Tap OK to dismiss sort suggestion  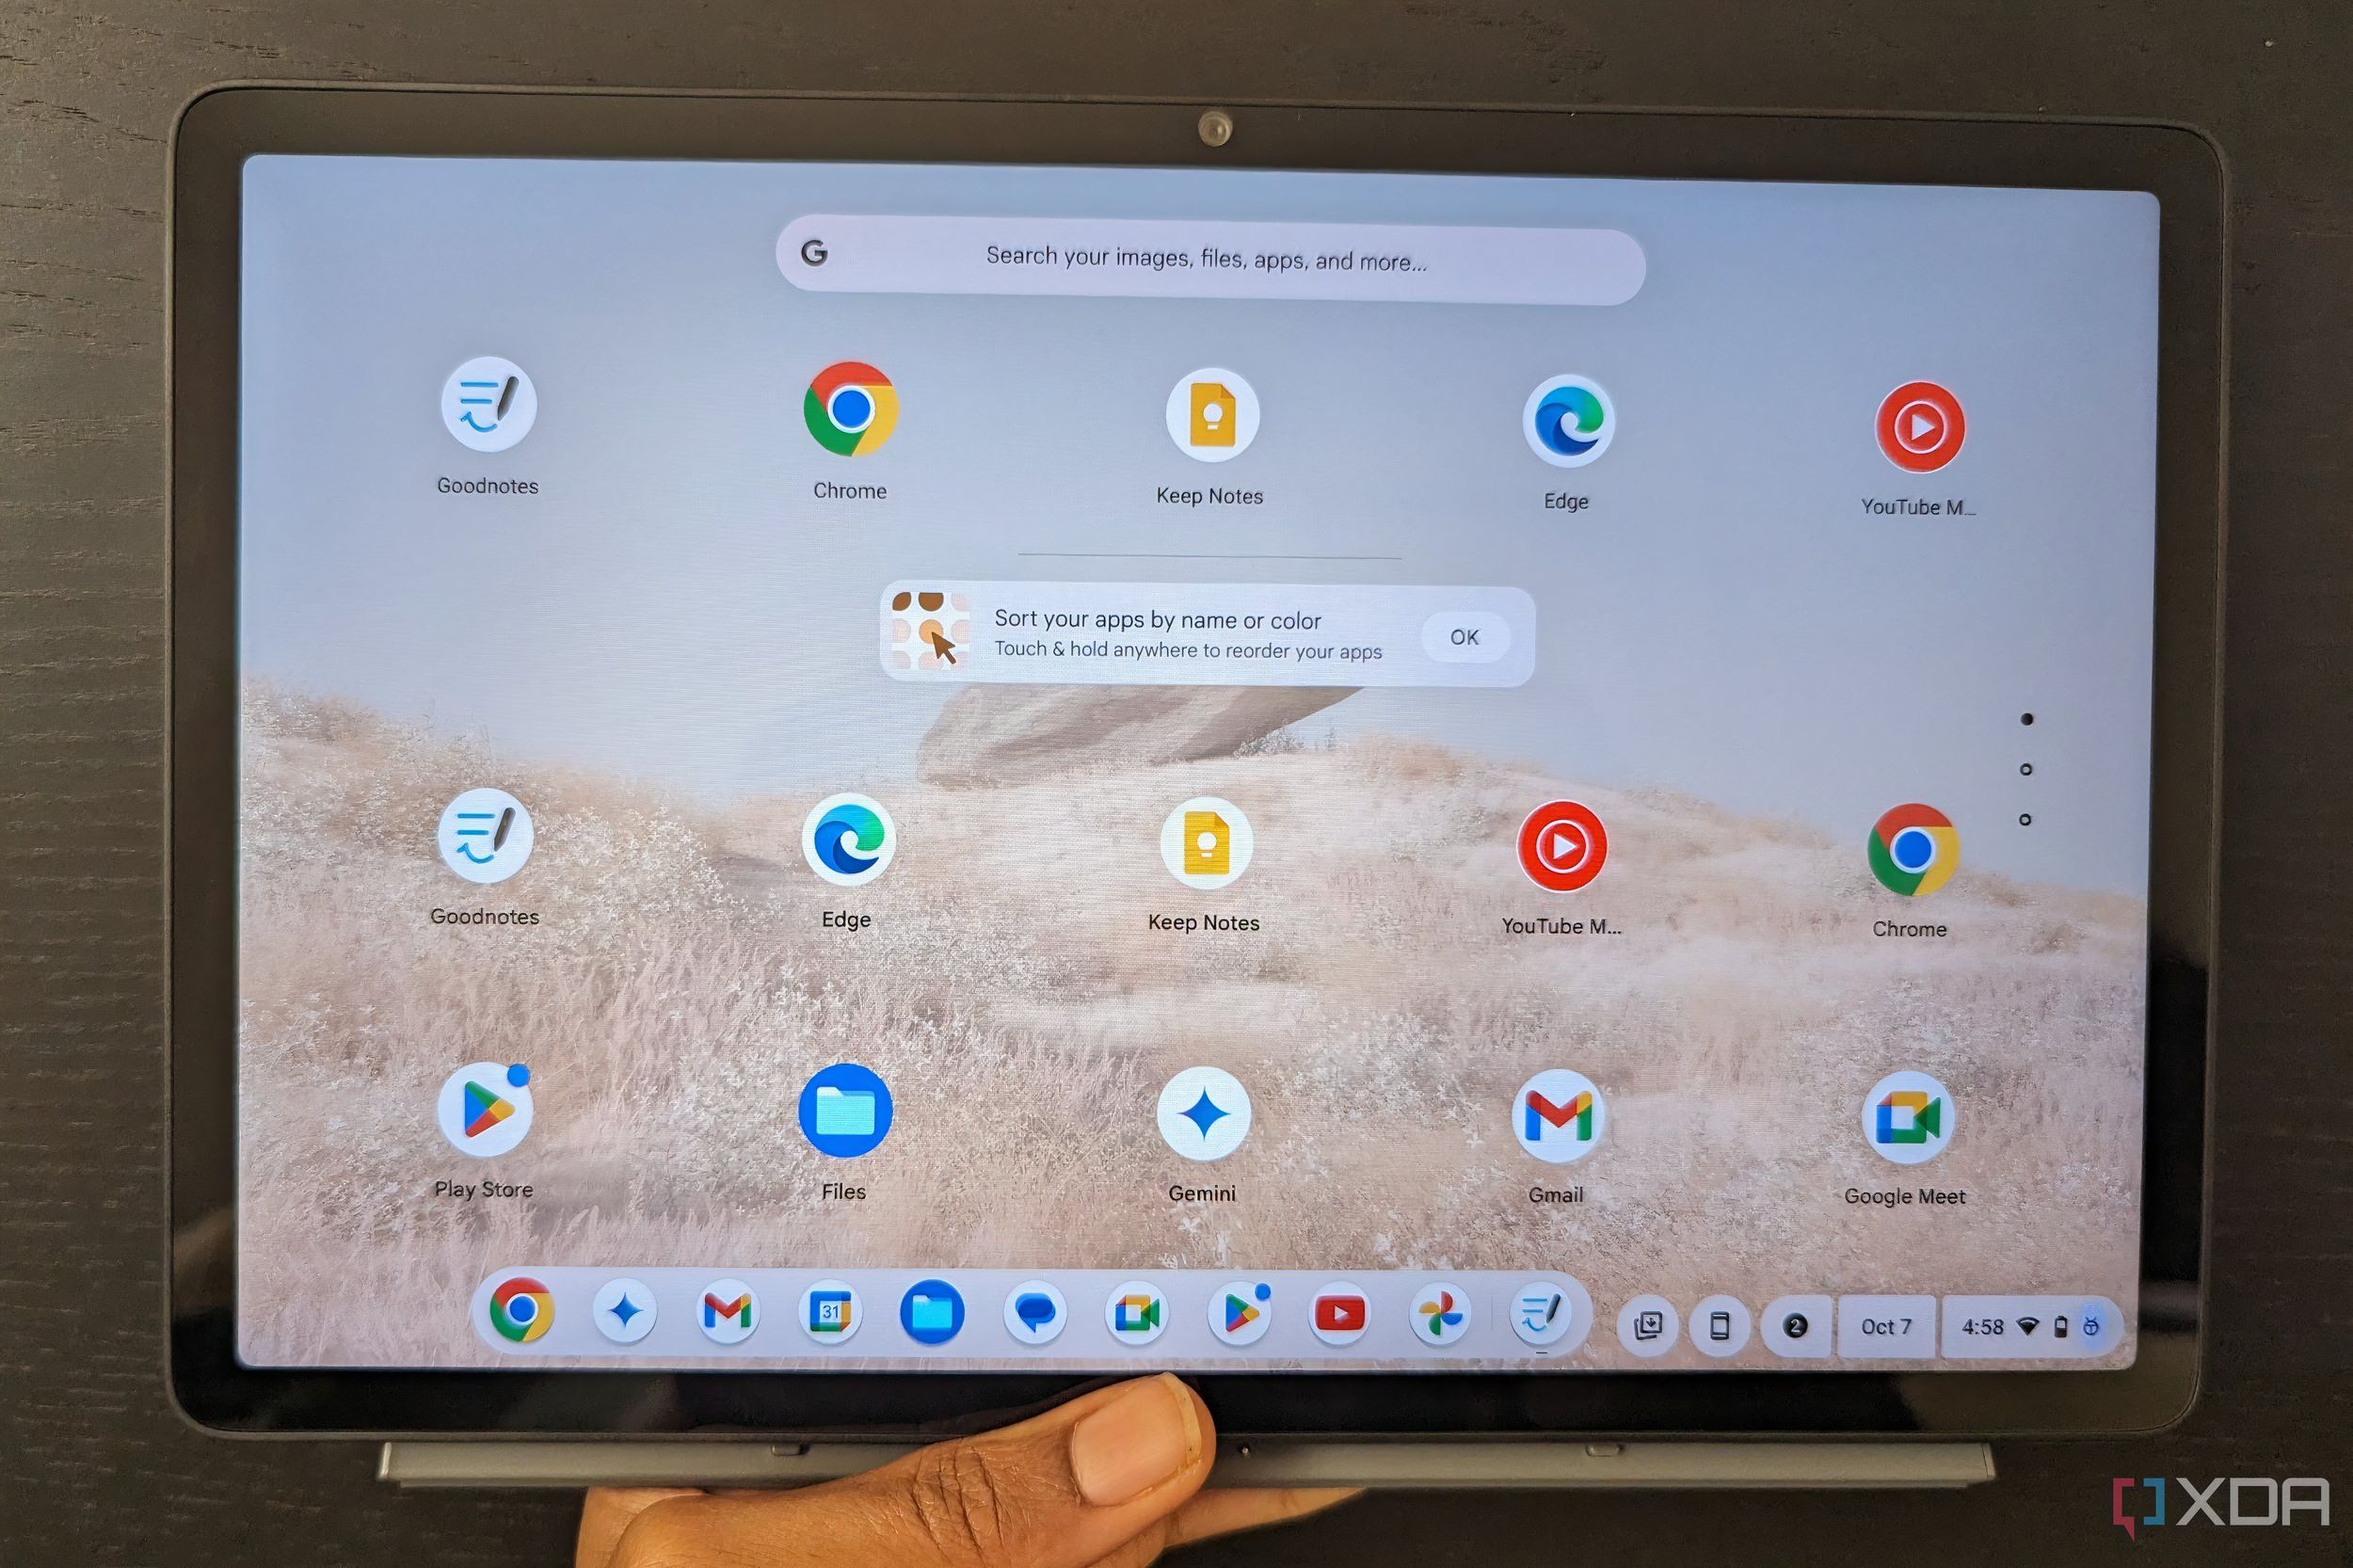point(1466,637)
